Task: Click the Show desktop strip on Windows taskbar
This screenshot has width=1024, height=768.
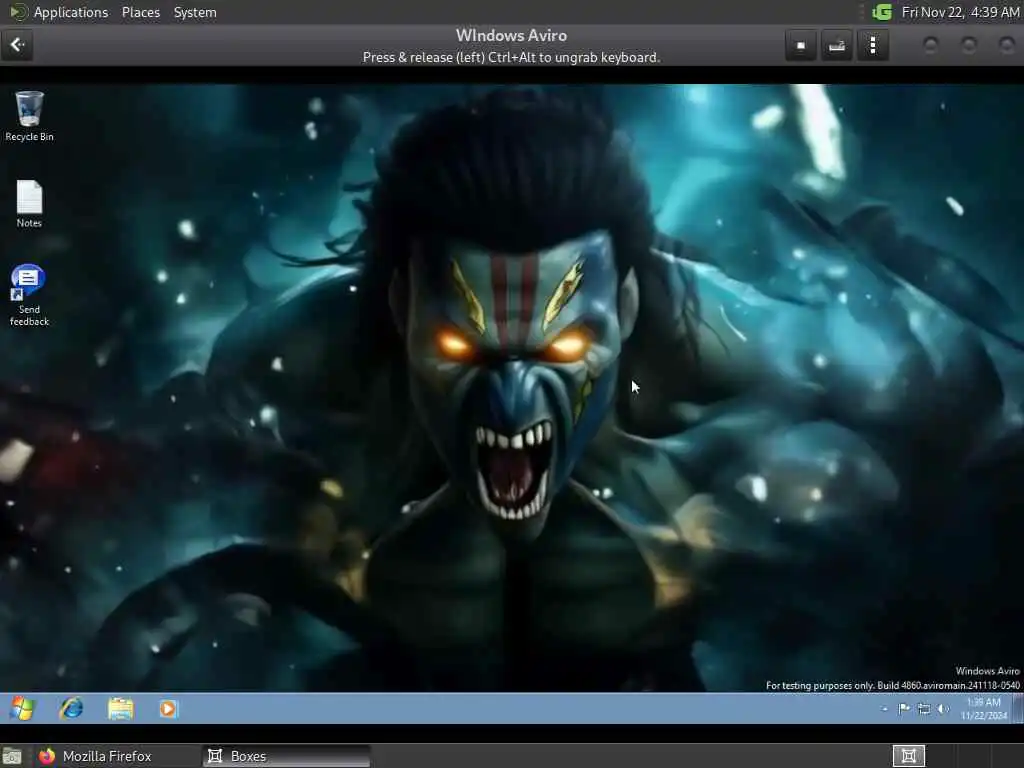Action: (x=1017, y=709)
